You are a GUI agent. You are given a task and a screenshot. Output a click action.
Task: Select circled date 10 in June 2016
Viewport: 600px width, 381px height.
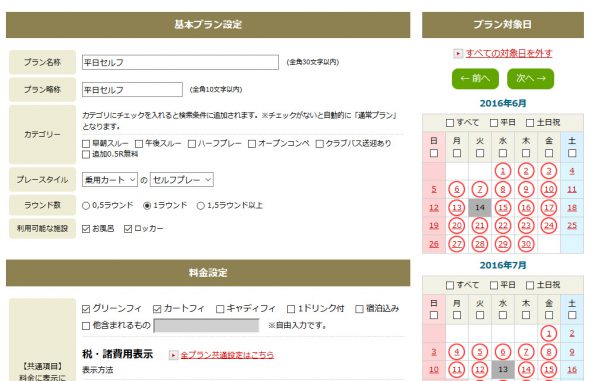(549, 189)
